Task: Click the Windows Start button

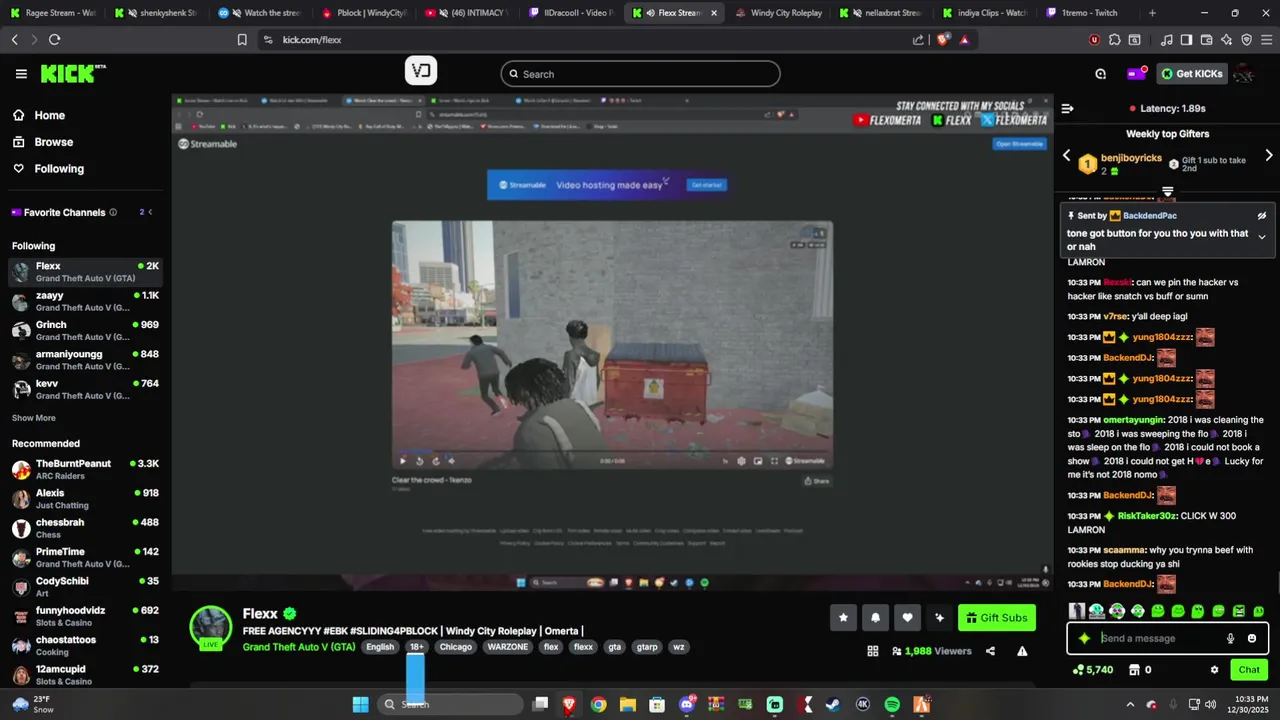Action: coord(360,704)
